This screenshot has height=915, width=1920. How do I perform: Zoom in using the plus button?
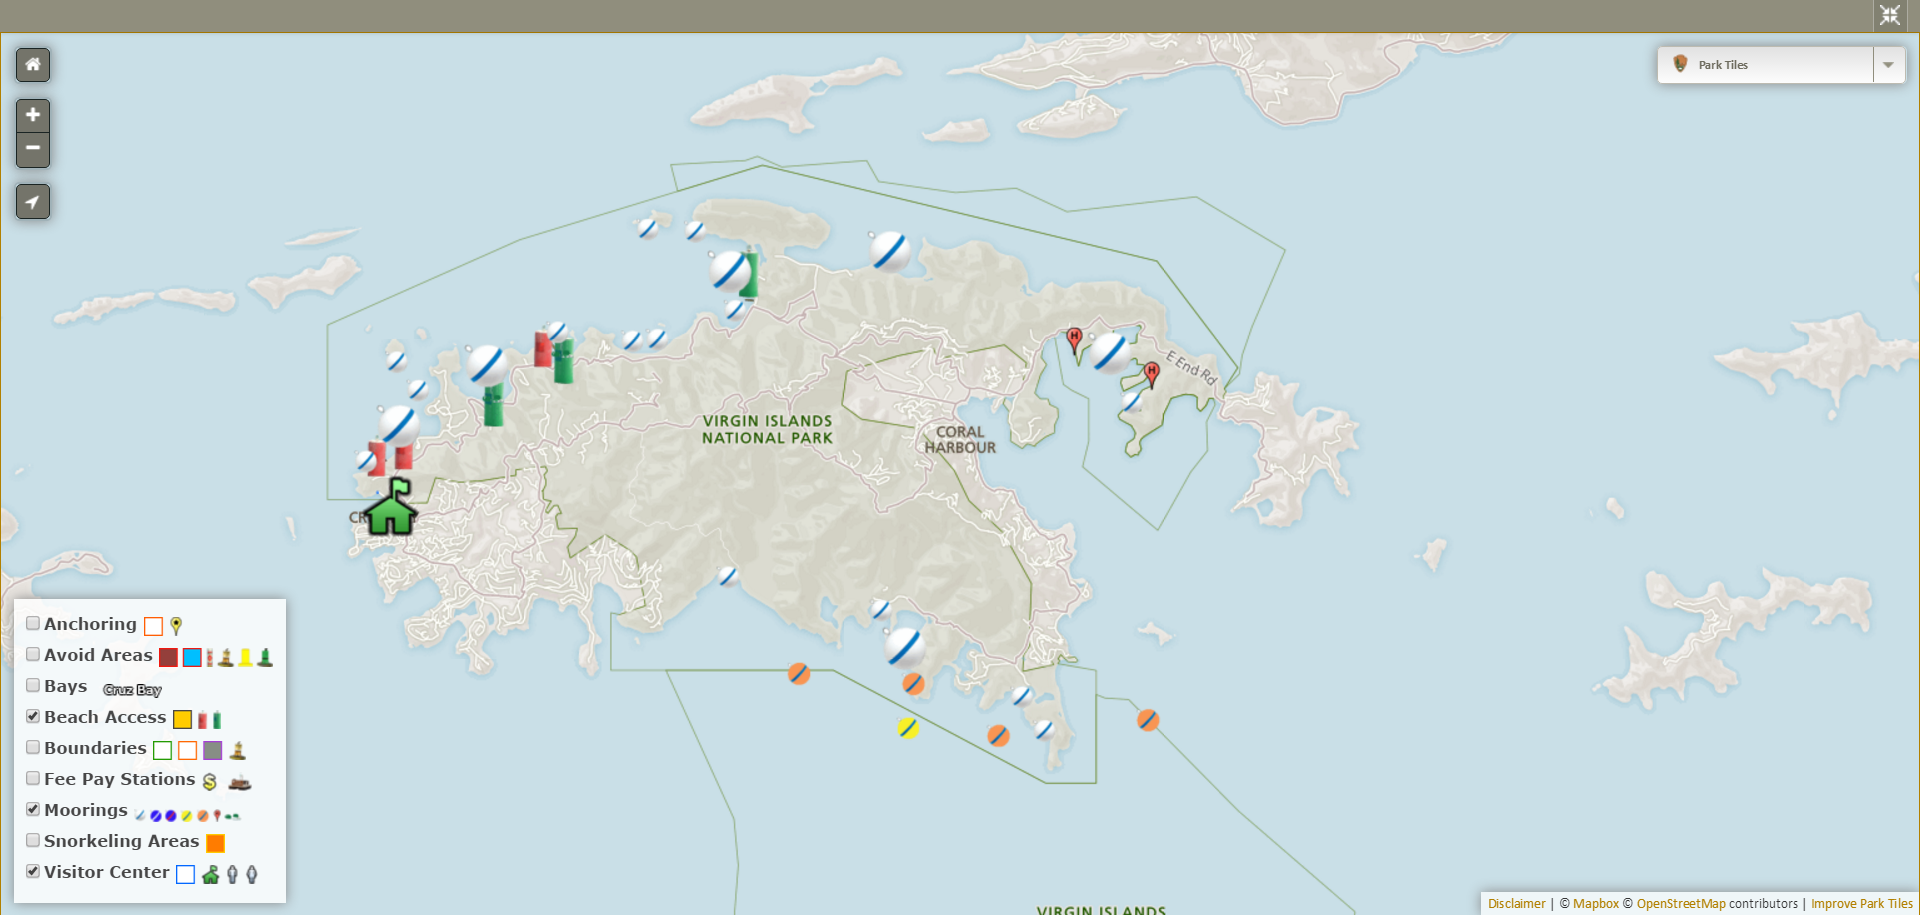tap(33, 115)
